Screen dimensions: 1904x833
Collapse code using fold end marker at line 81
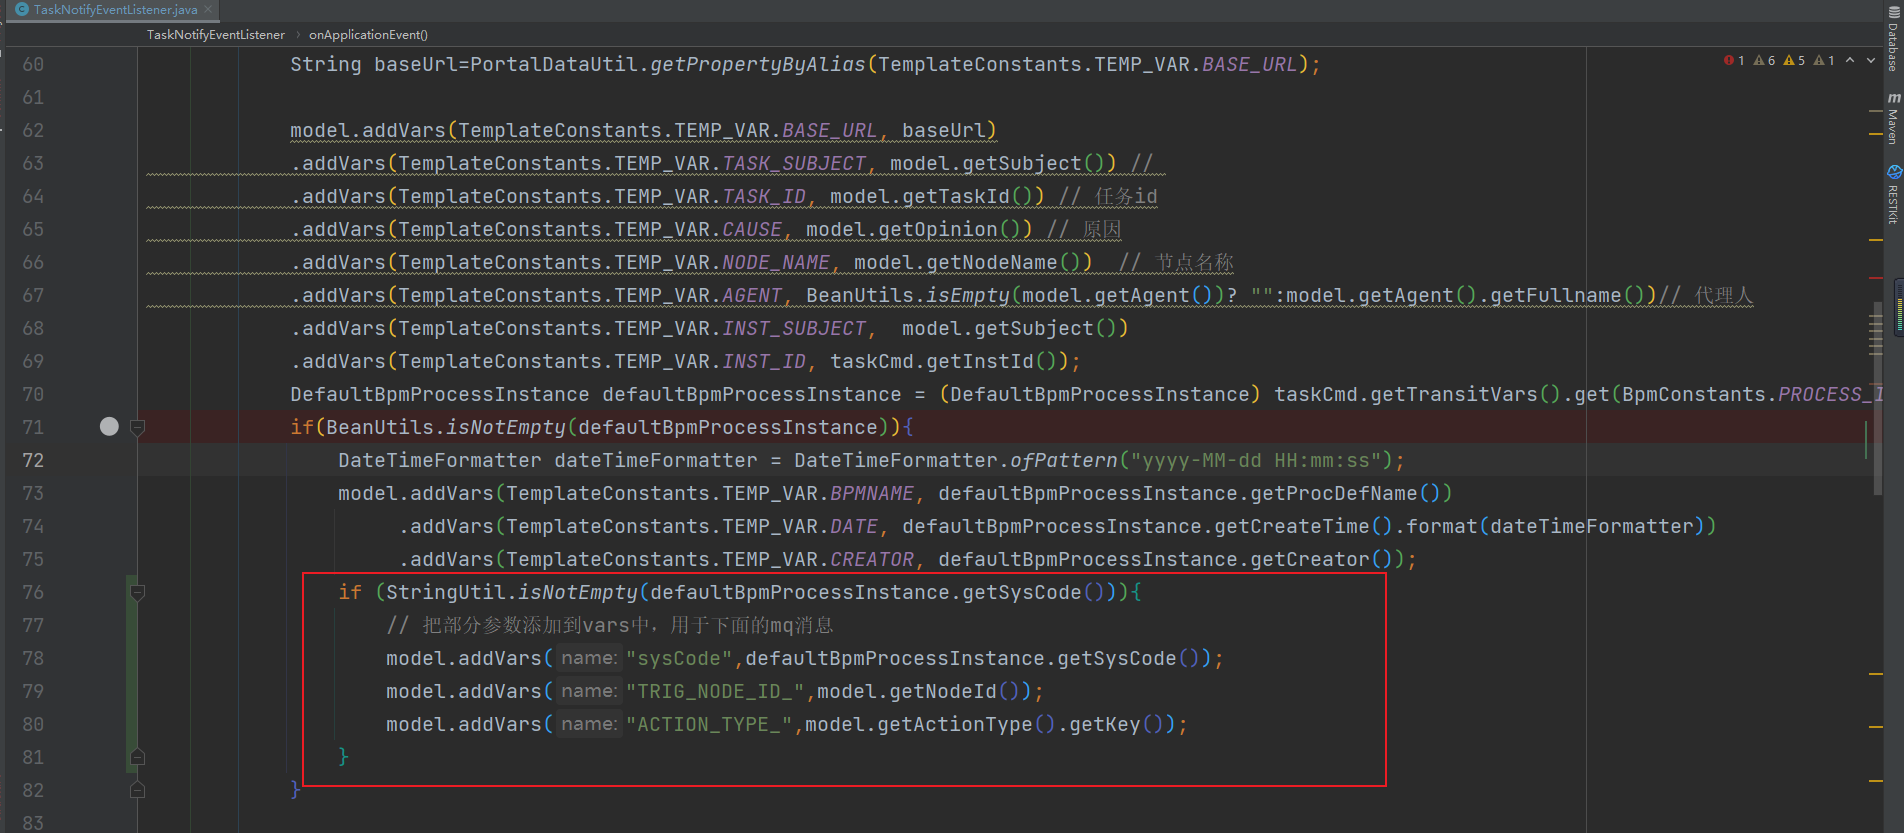pyautogui.click(x=138, y=757)
